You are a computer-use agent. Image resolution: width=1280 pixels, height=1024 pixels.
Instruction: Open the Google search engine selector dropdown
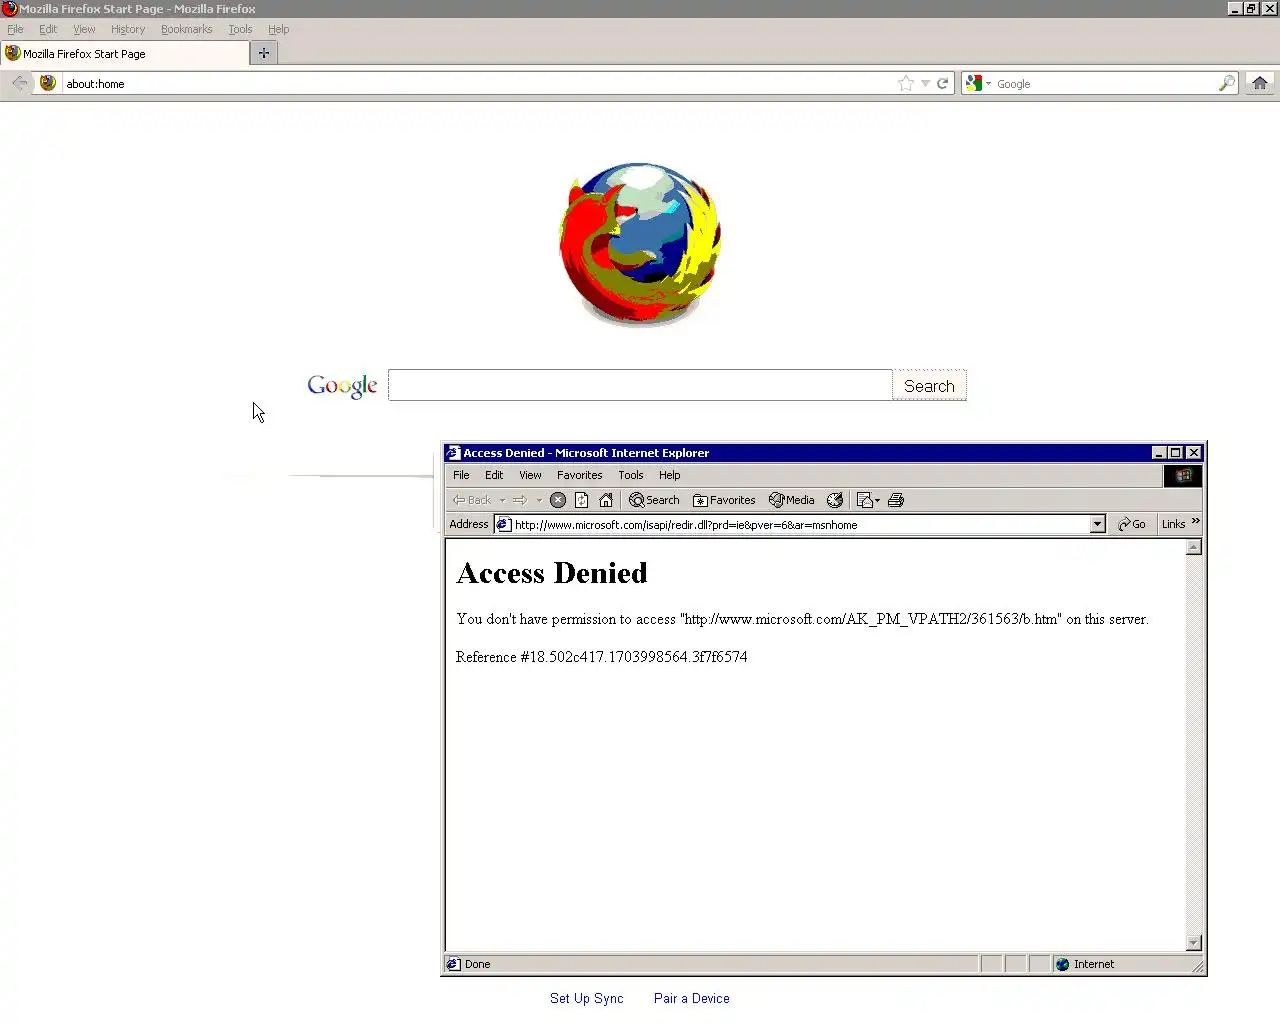pyautogui.click(x=977, y=84)
